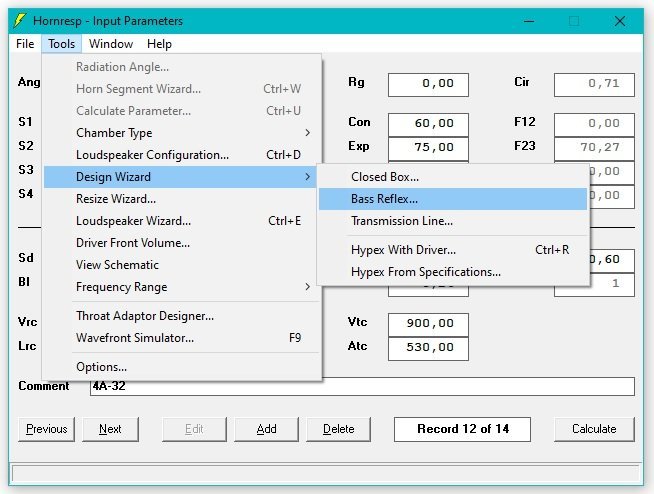Click the Vrc label
This screenshot has height=494, width=654.
pos(28,322)
